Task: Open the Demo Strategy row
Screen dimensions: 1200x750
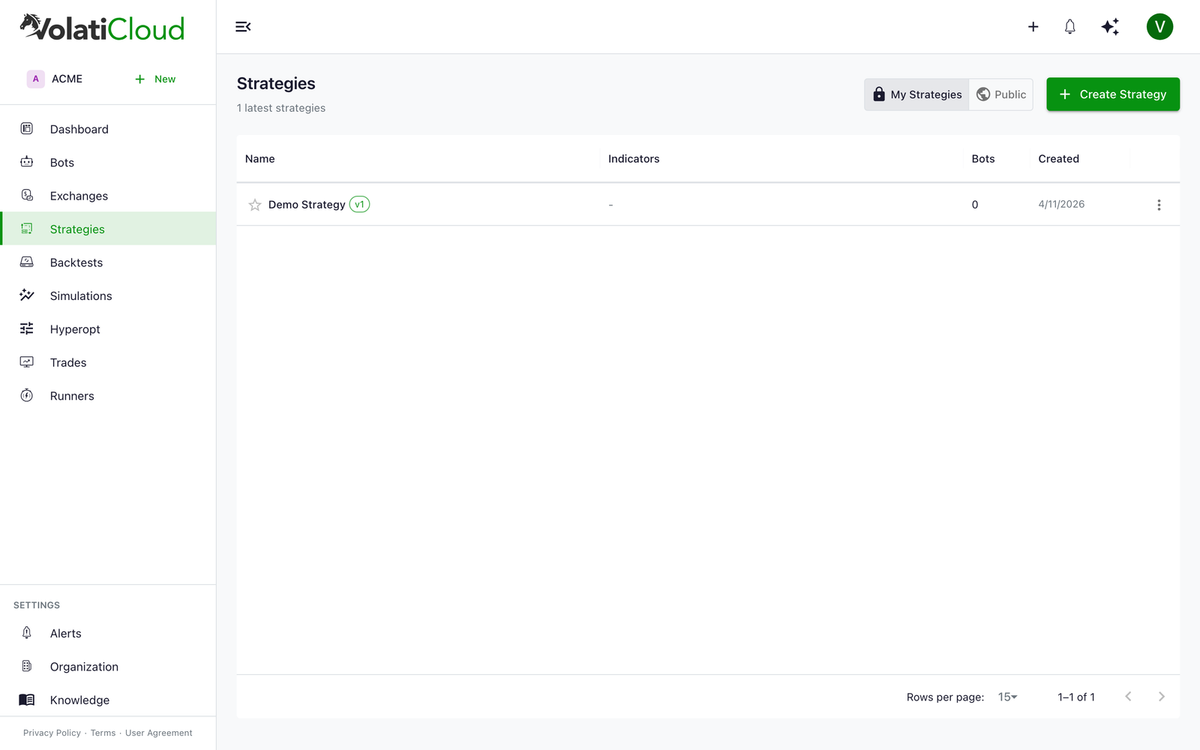Action: (708, 204)
